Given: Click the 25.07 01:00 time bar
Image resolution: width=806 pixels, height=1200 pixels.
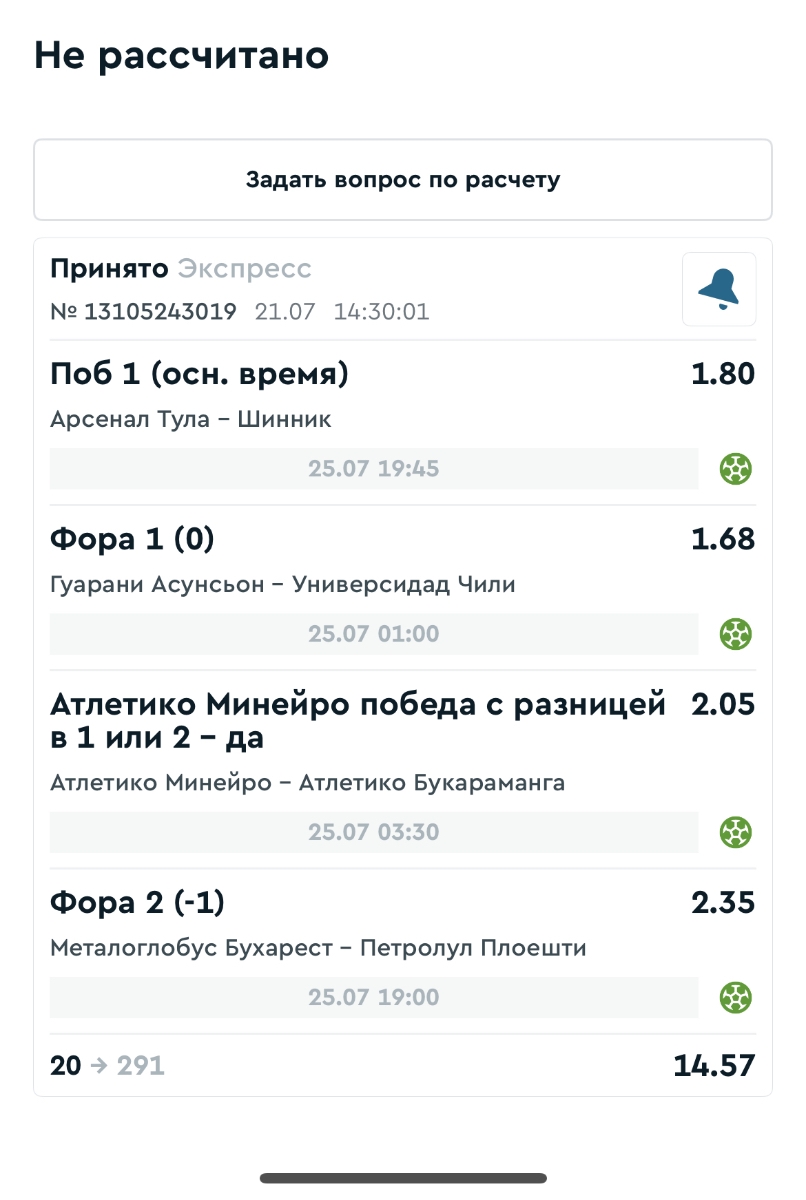Looking at the screenshot, I should point(374,634).
